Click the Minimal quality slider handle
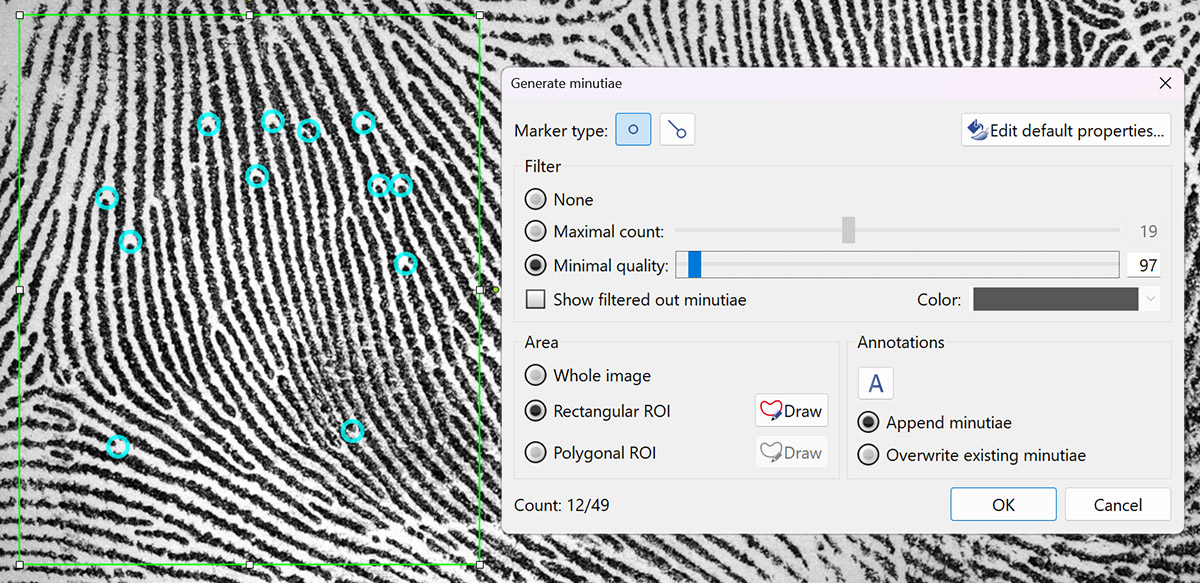1200x583 pixels. pos(694,265)
